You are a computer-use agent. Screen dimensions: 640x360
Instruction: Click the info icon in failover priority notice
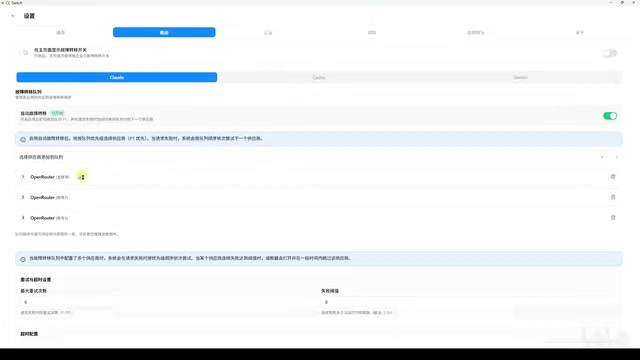pos(23,139)
